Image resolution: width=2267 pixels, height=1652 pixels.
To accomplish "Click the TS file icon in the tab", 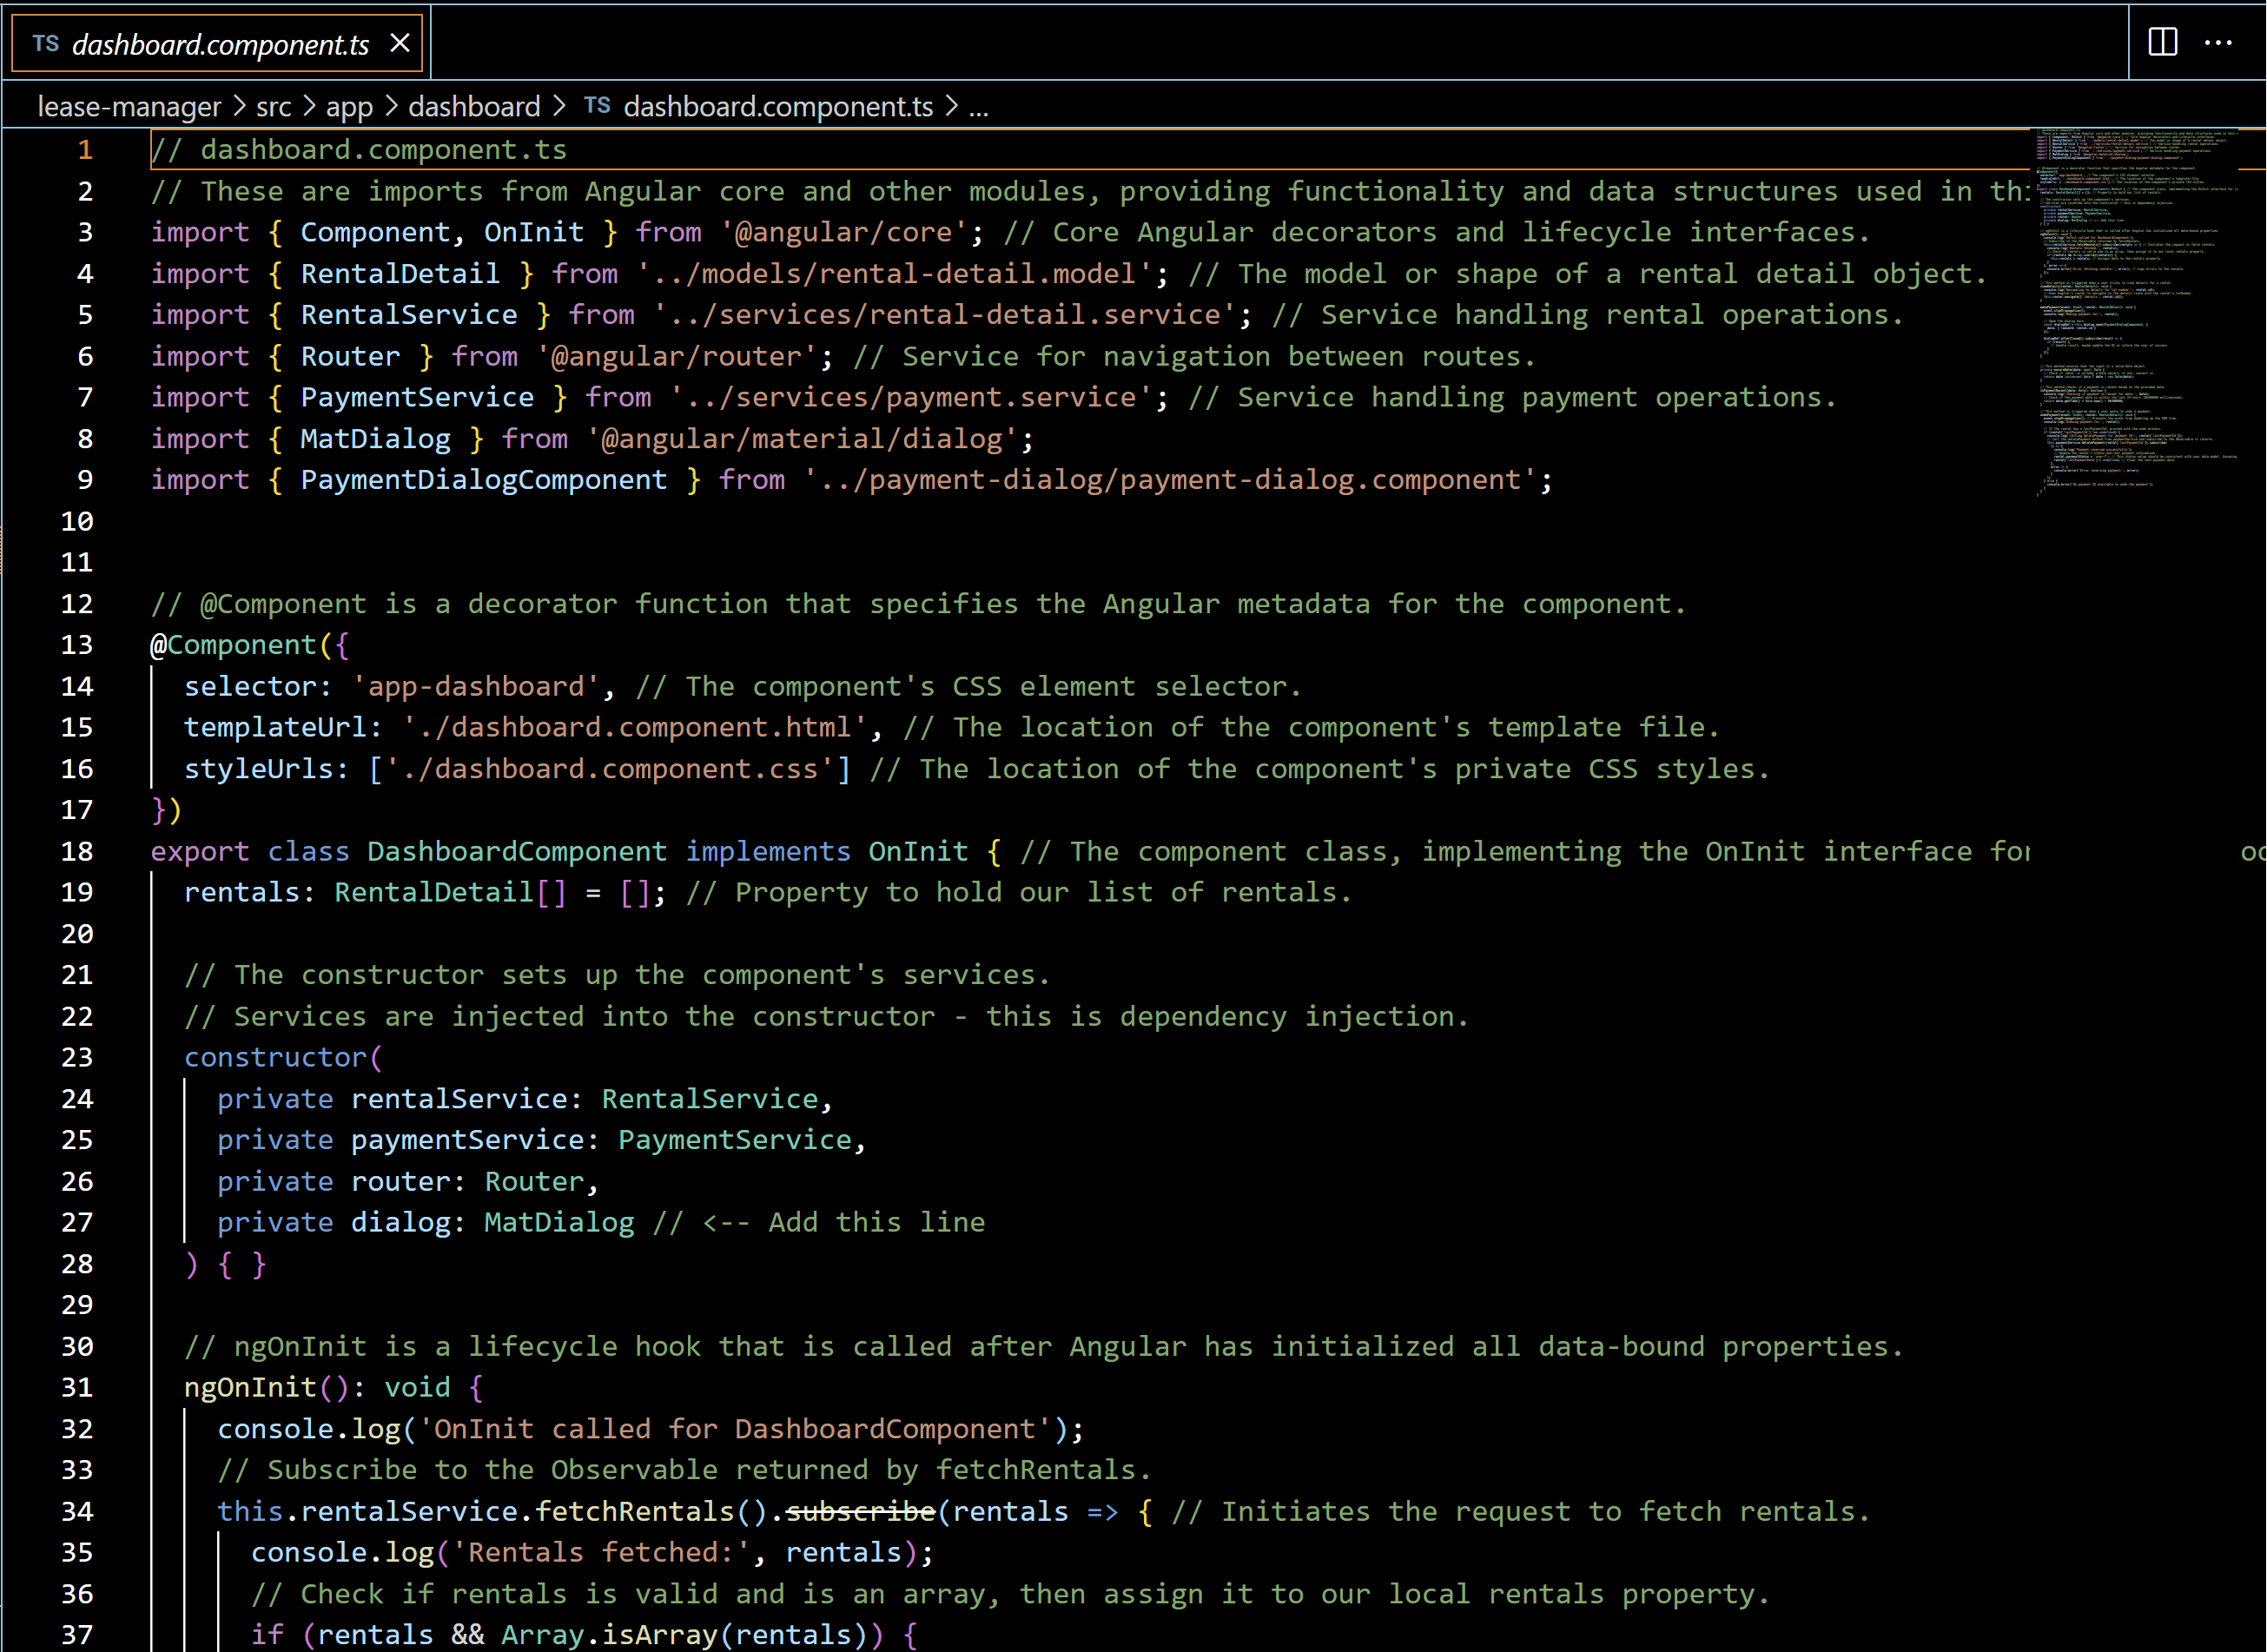I will coord(46,43).
